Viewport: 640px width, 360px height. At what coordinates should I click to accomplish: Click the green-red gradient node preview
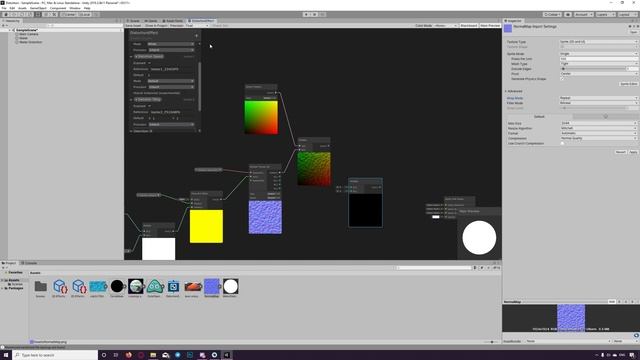(x=261, y=117)
